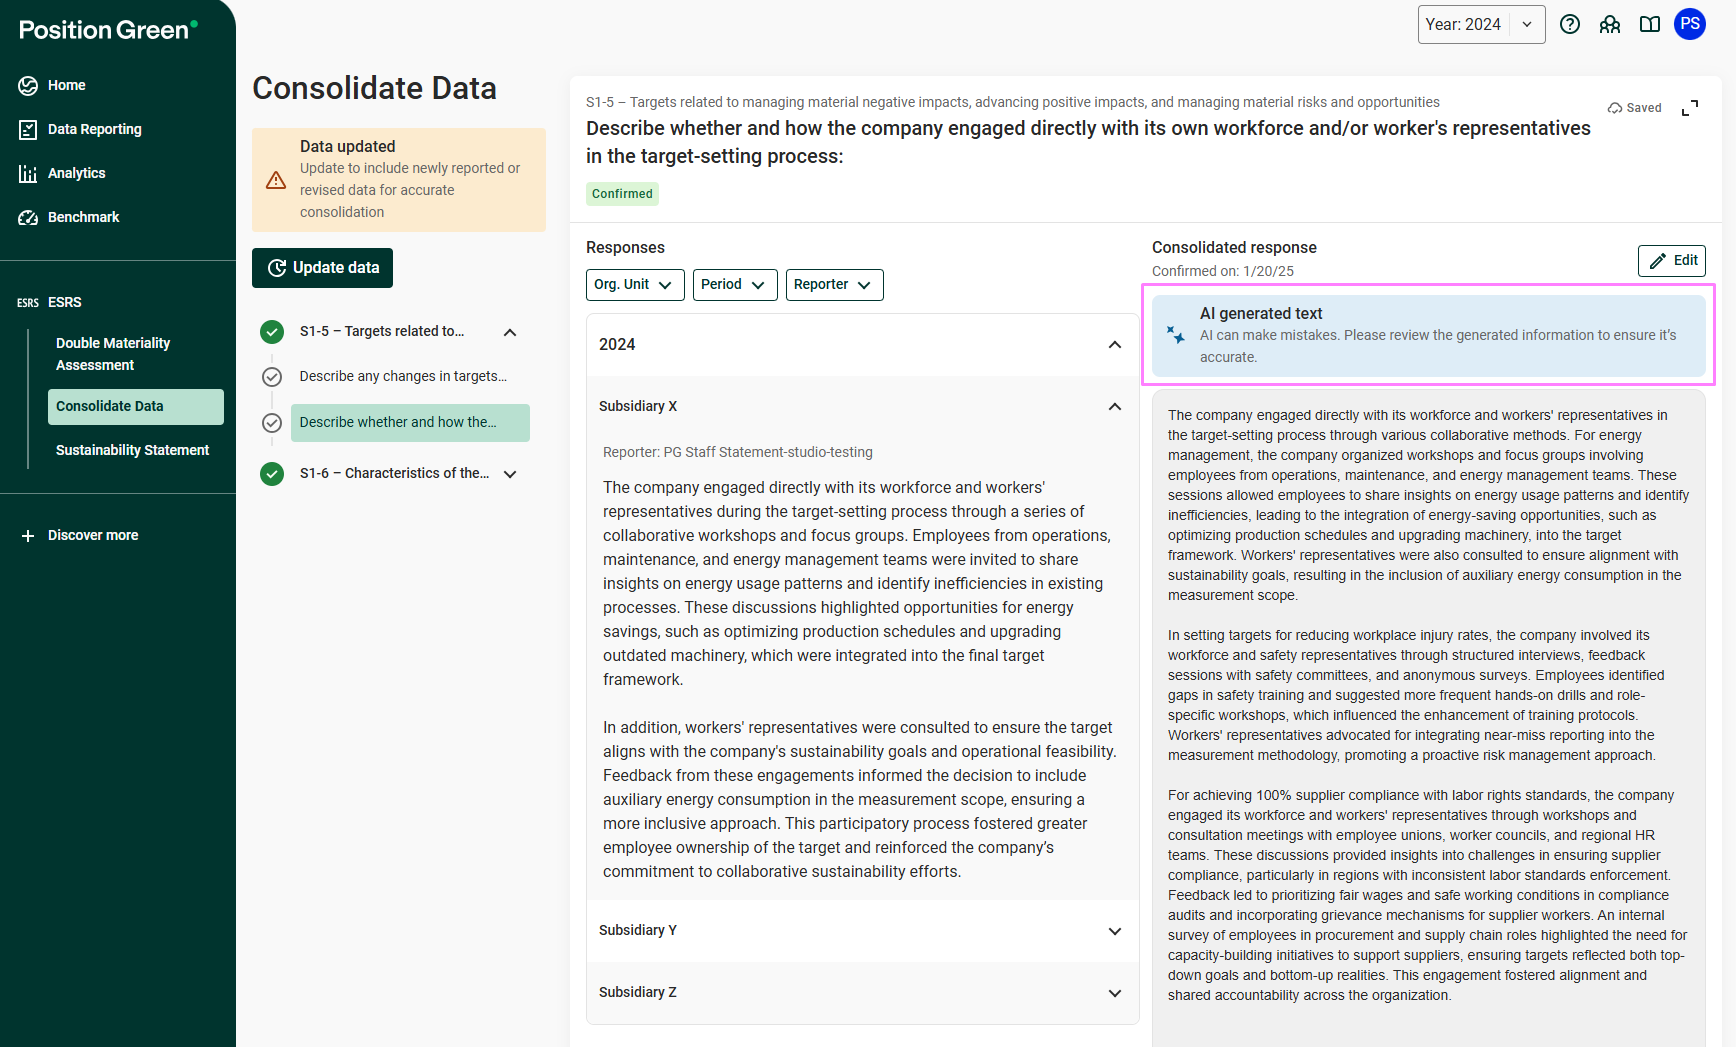
Task: Expand S1-6 Characteristics section chevron
Action: pos(510,474)
